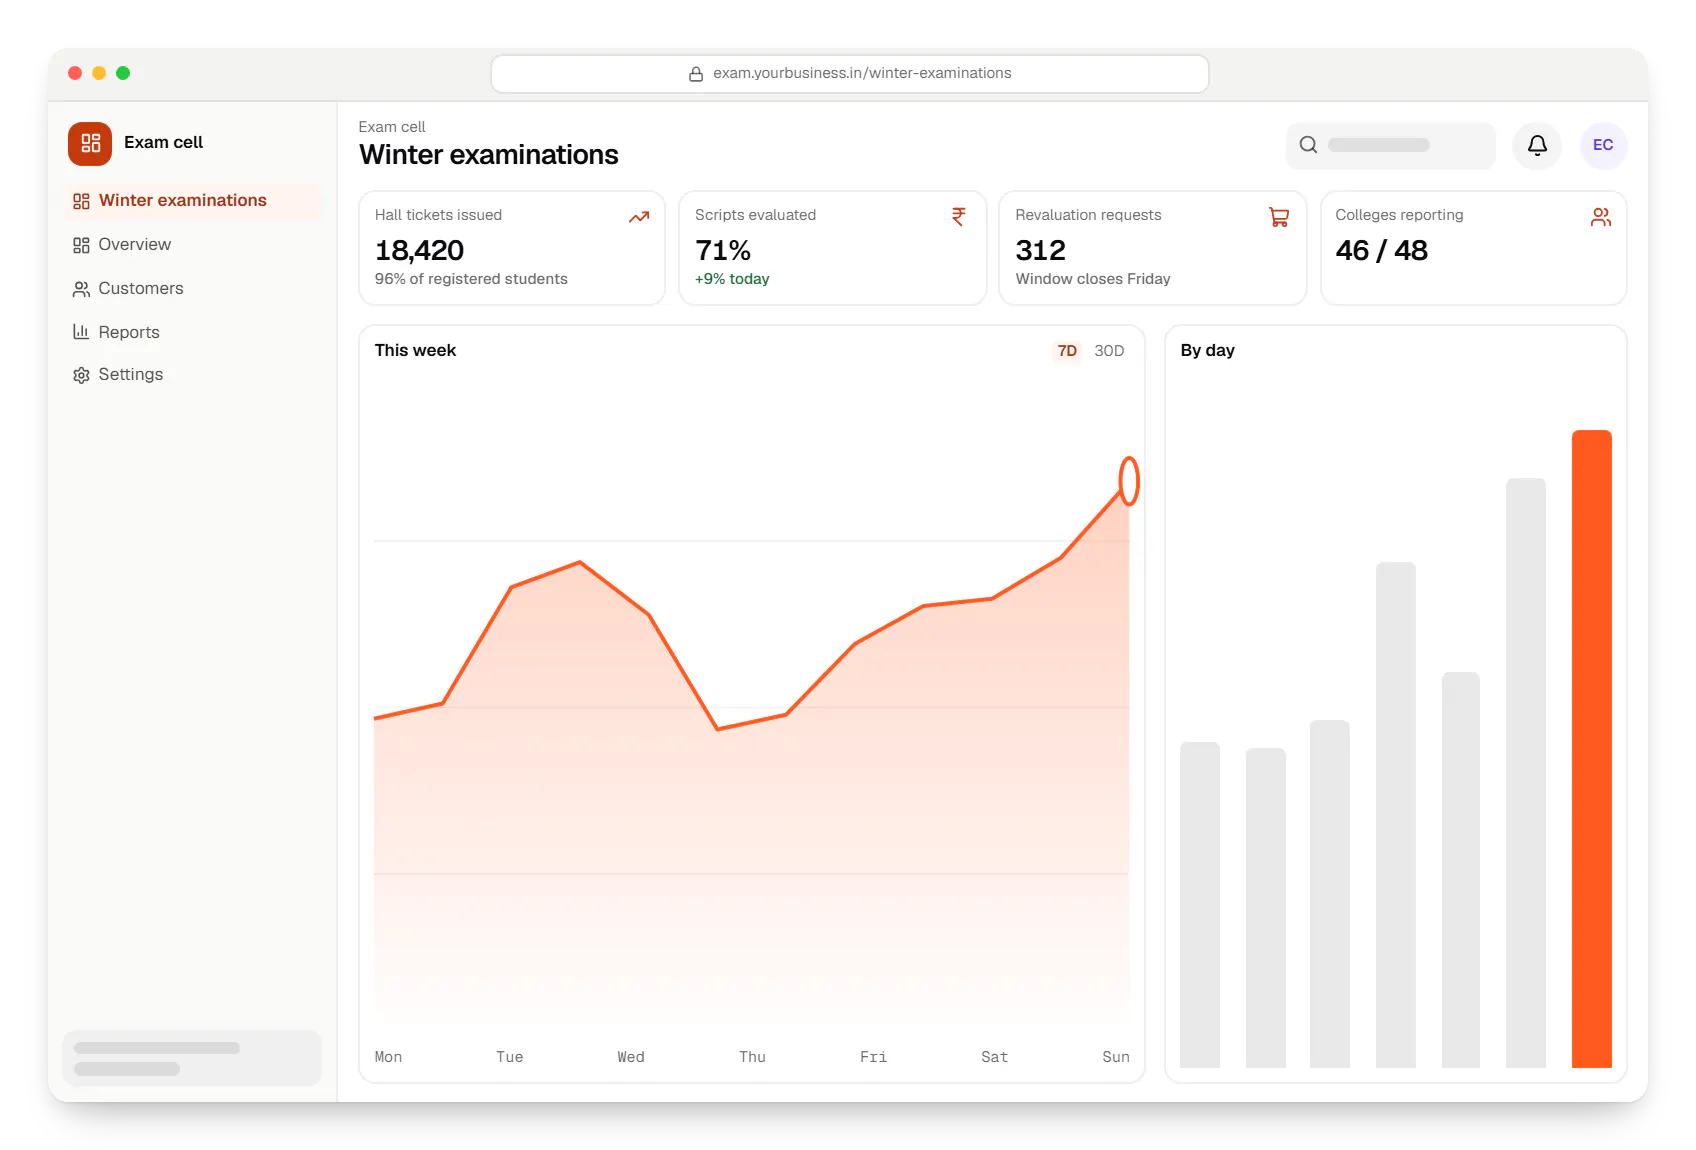Click the 46 / 48 colleges value
Image resolution: width=1696 pixels, height=1150 pixels.
click(x=1381, y=250)
